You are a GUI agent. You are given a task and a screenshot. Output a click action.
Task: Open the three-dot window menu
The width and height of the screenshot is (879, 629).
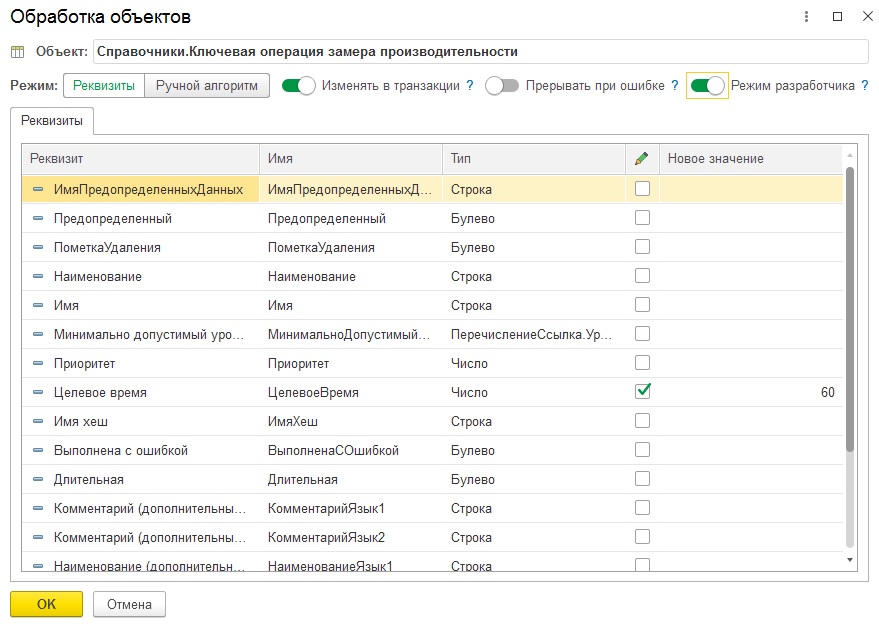pyautogui.click(x=807, y=17)
